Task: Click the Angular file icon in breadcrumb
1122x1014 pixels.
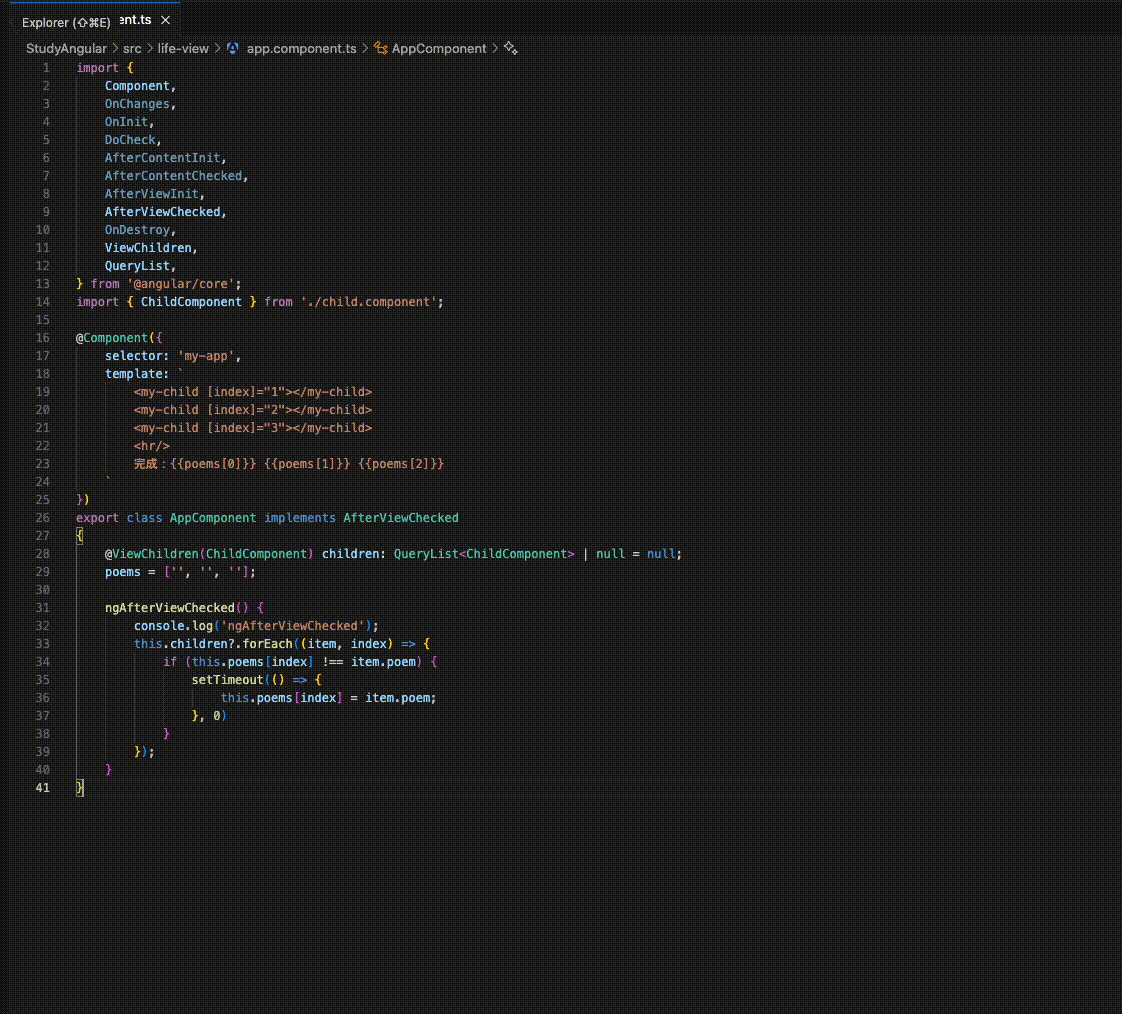Action: (x=233, y=48)
